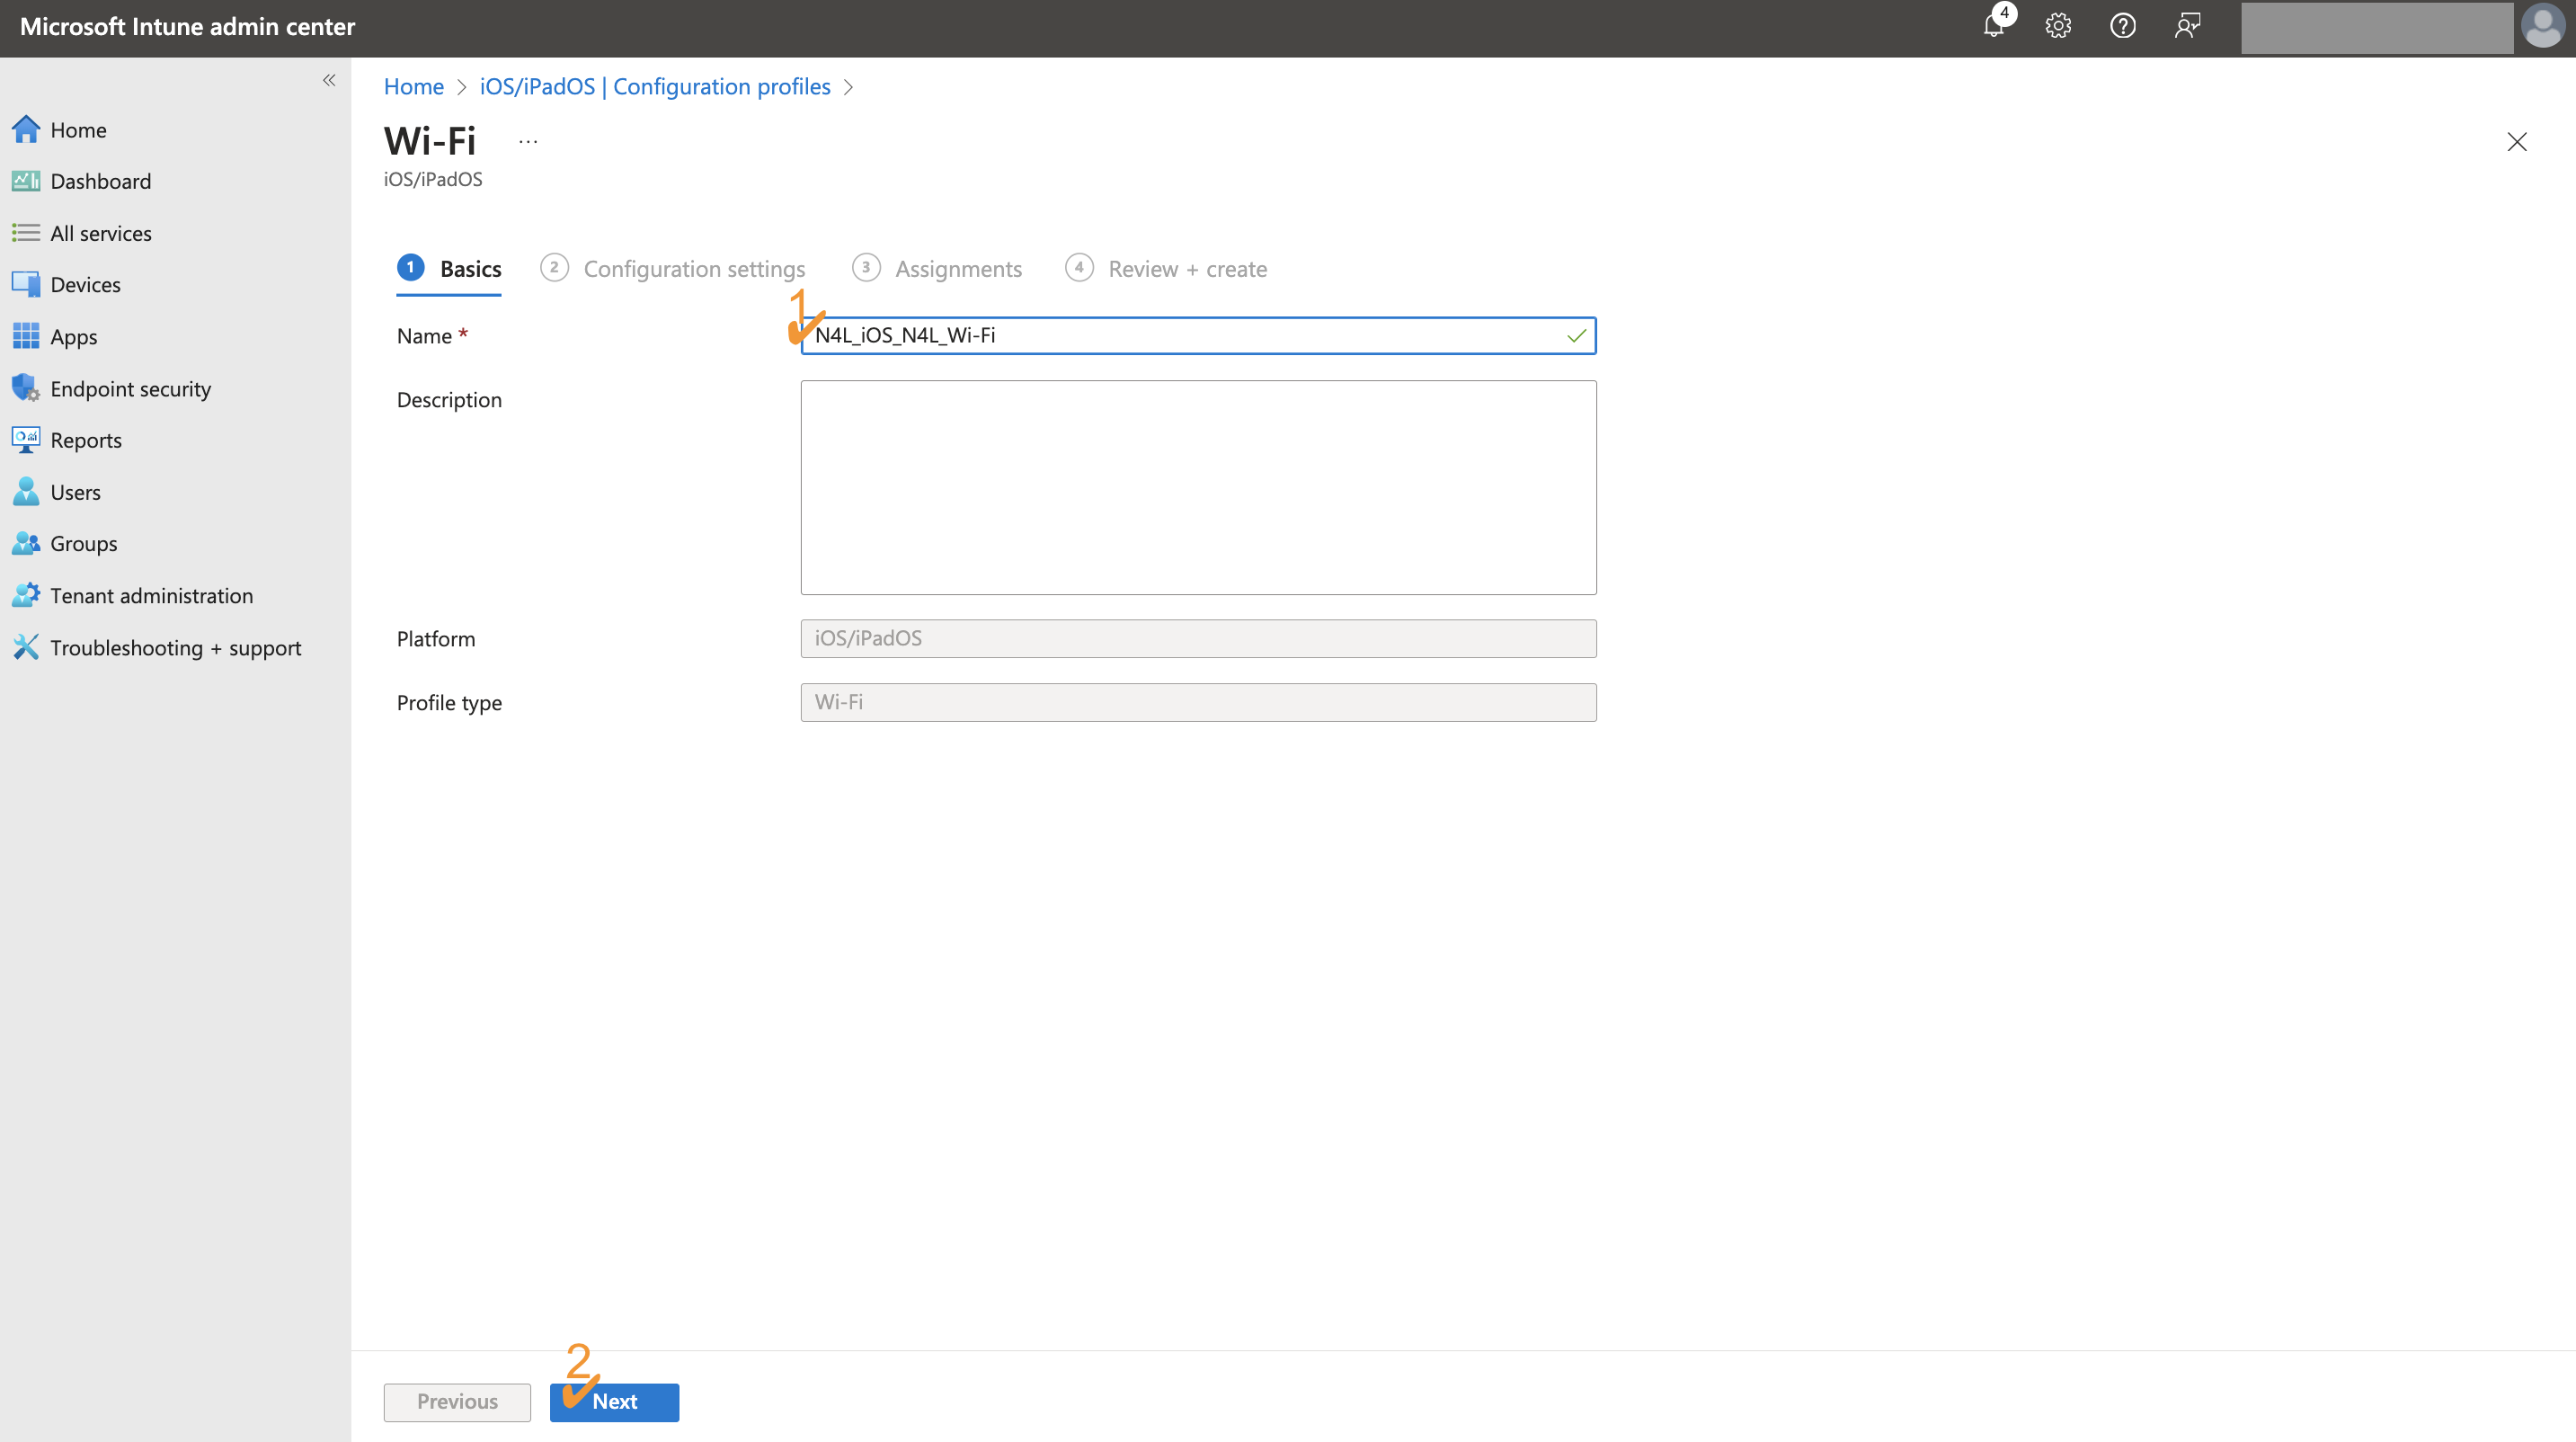Open Devices from the sidebar
The height and width of the screenshot is (1442, 2576).
(x=85, y=284)
